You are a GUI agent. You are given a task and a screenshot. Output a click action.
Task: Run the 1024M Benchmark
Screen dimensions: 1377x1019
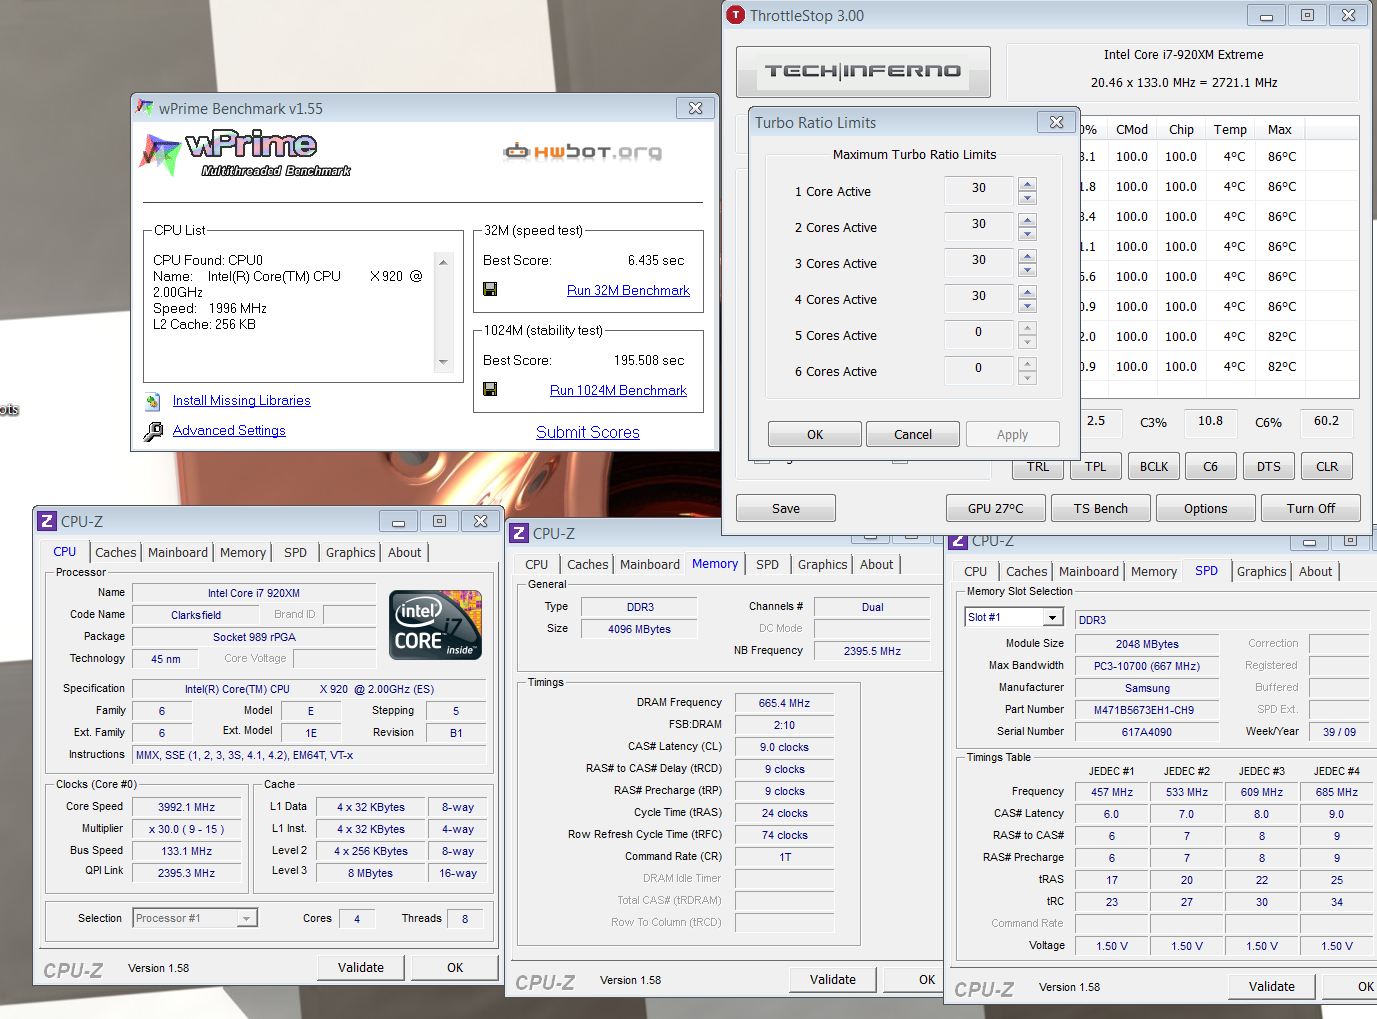618,390
